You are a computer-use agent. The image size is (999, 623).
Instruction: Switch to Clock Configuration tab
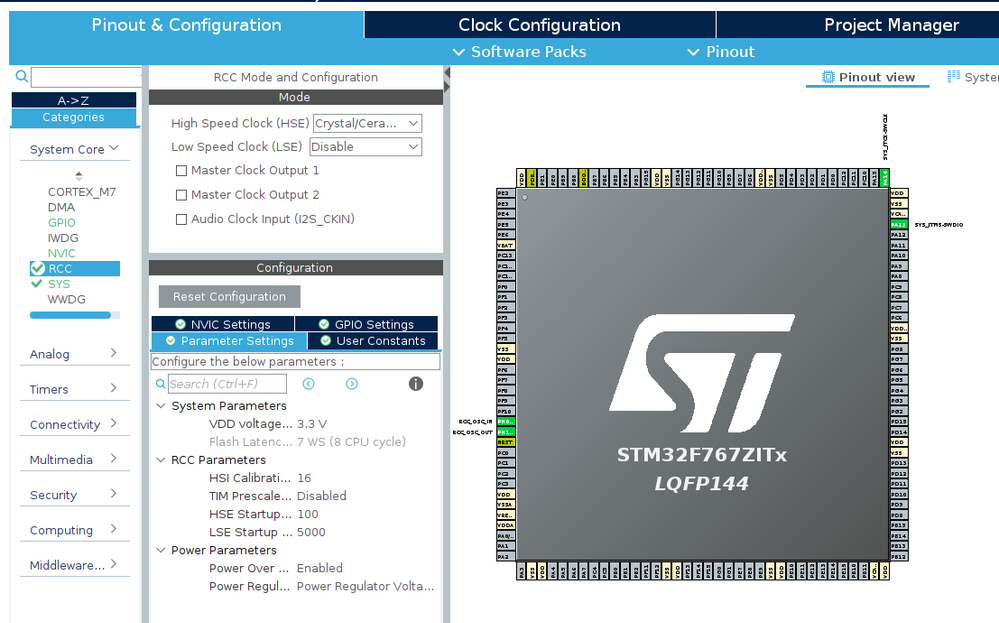[x=540, y=25]
